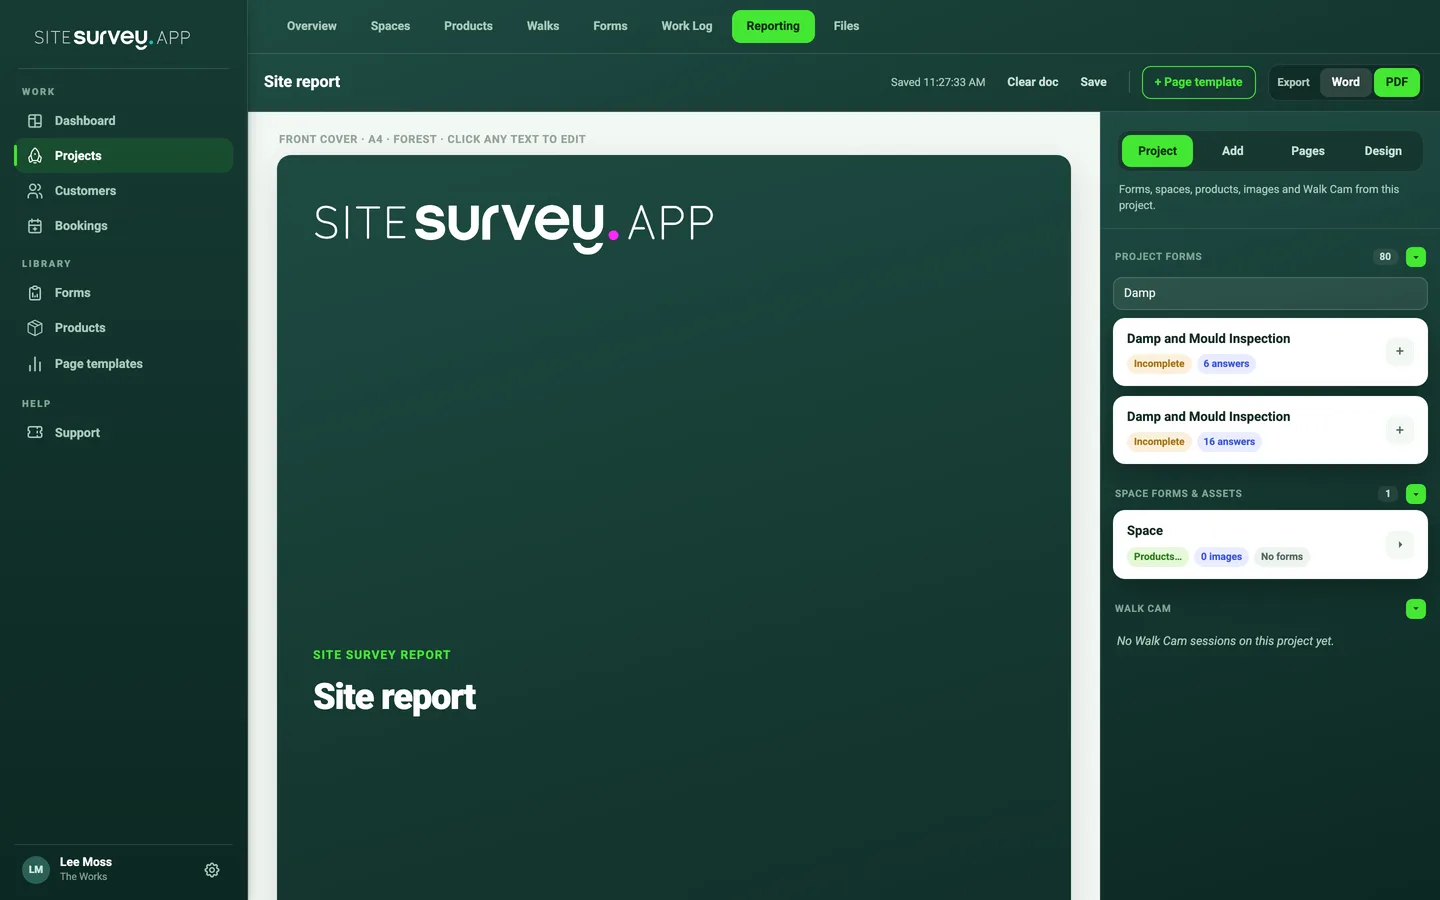Switch to the Pages panel tab

point(1308,151)
